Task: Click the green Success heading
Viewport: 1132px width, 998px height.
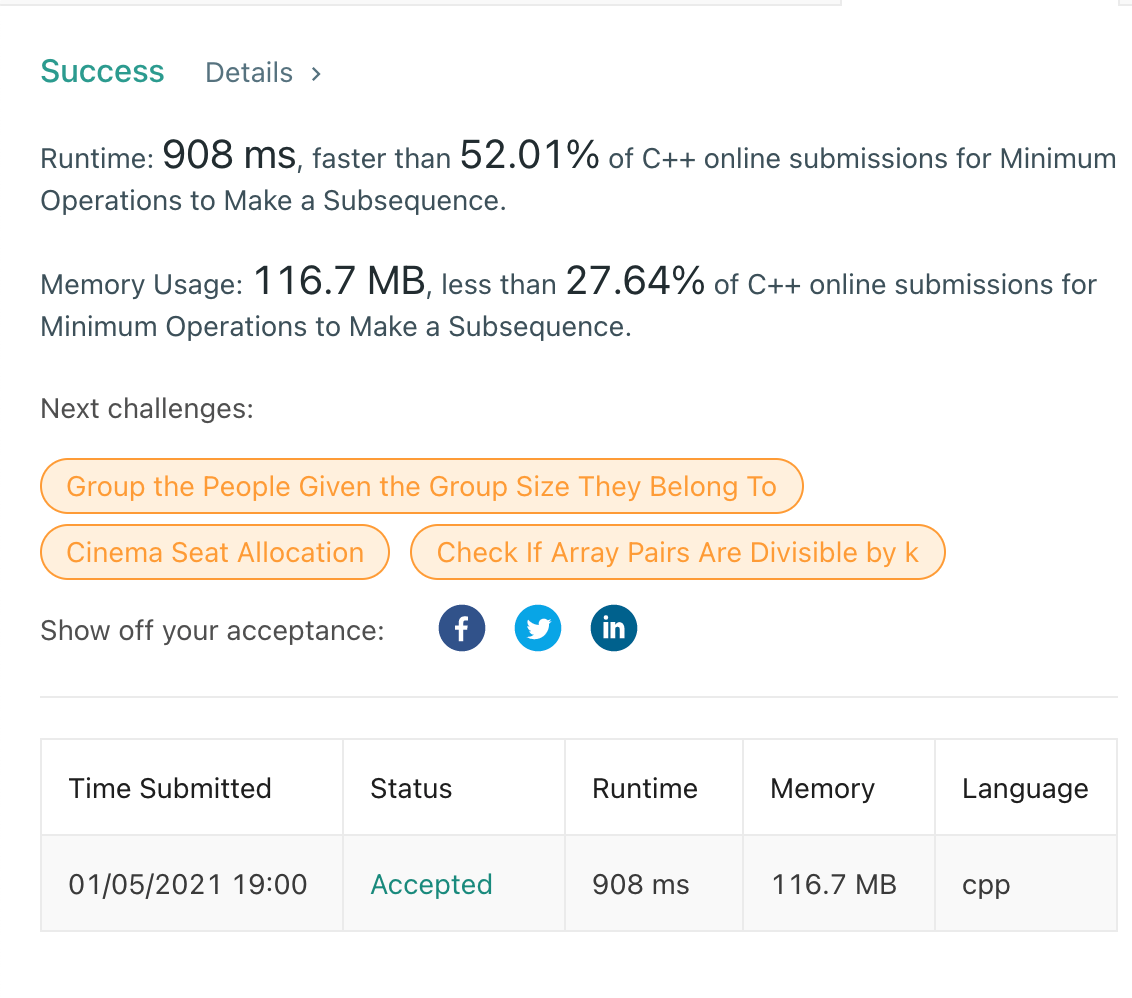Action: click(102, 72)
